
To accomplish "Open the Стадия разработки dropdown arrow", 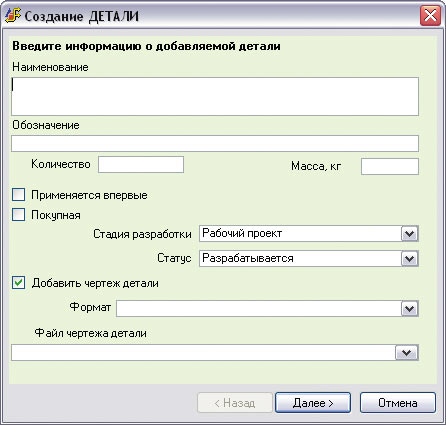I will point(409,234).
